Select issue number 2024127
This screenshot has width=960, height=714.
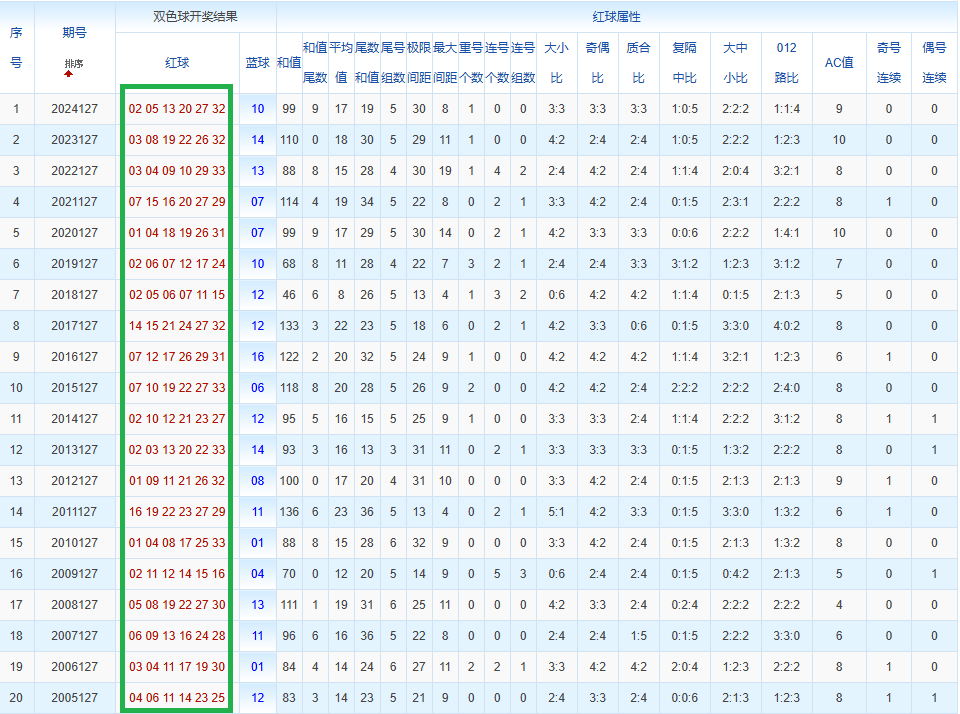click(75, 108)
